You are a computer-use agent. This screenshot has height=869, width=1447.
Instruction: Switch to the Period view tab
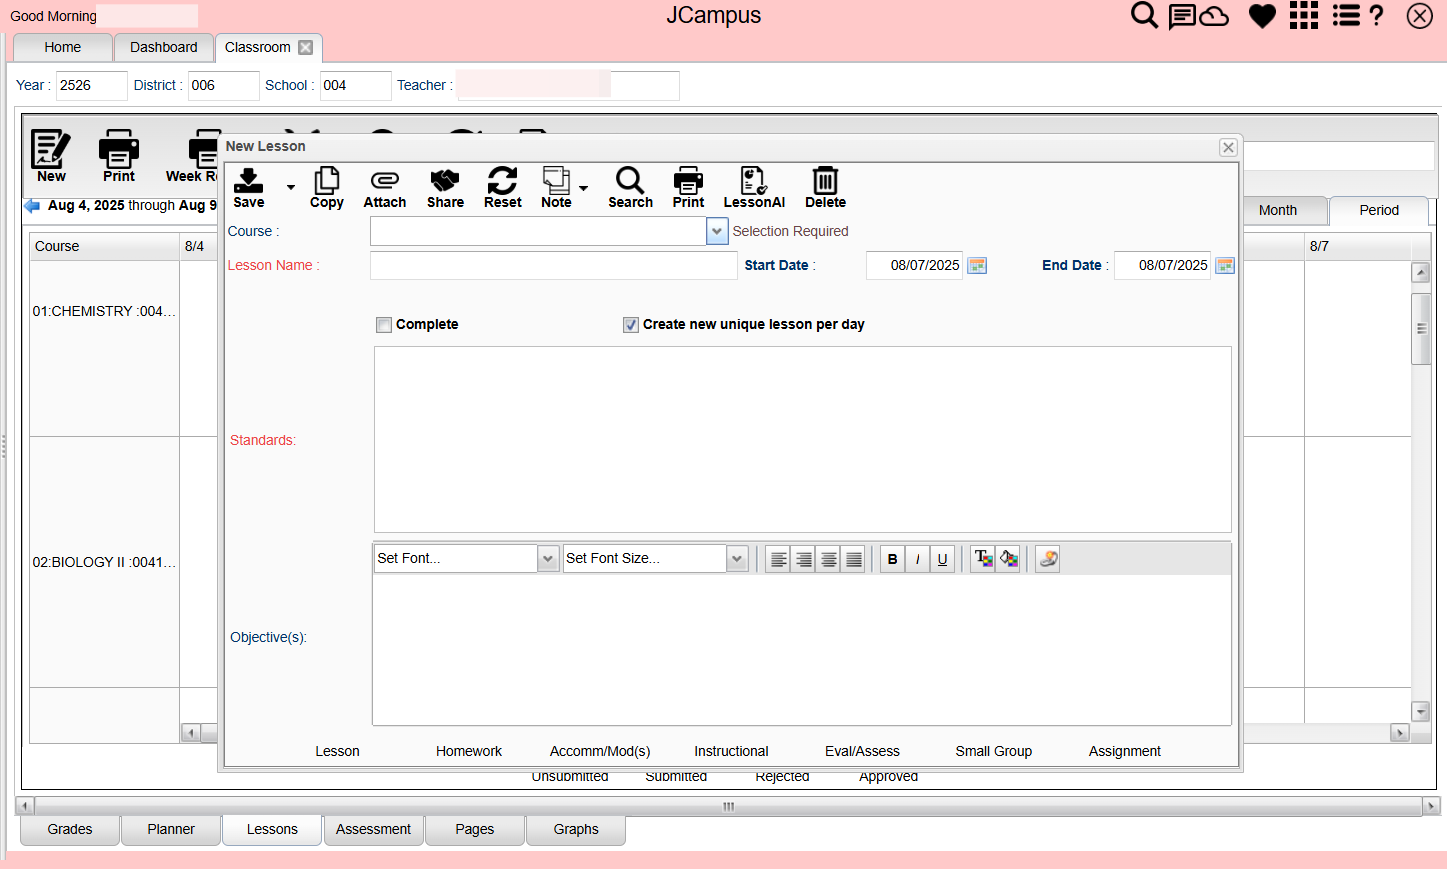[x=1379, y=210]
